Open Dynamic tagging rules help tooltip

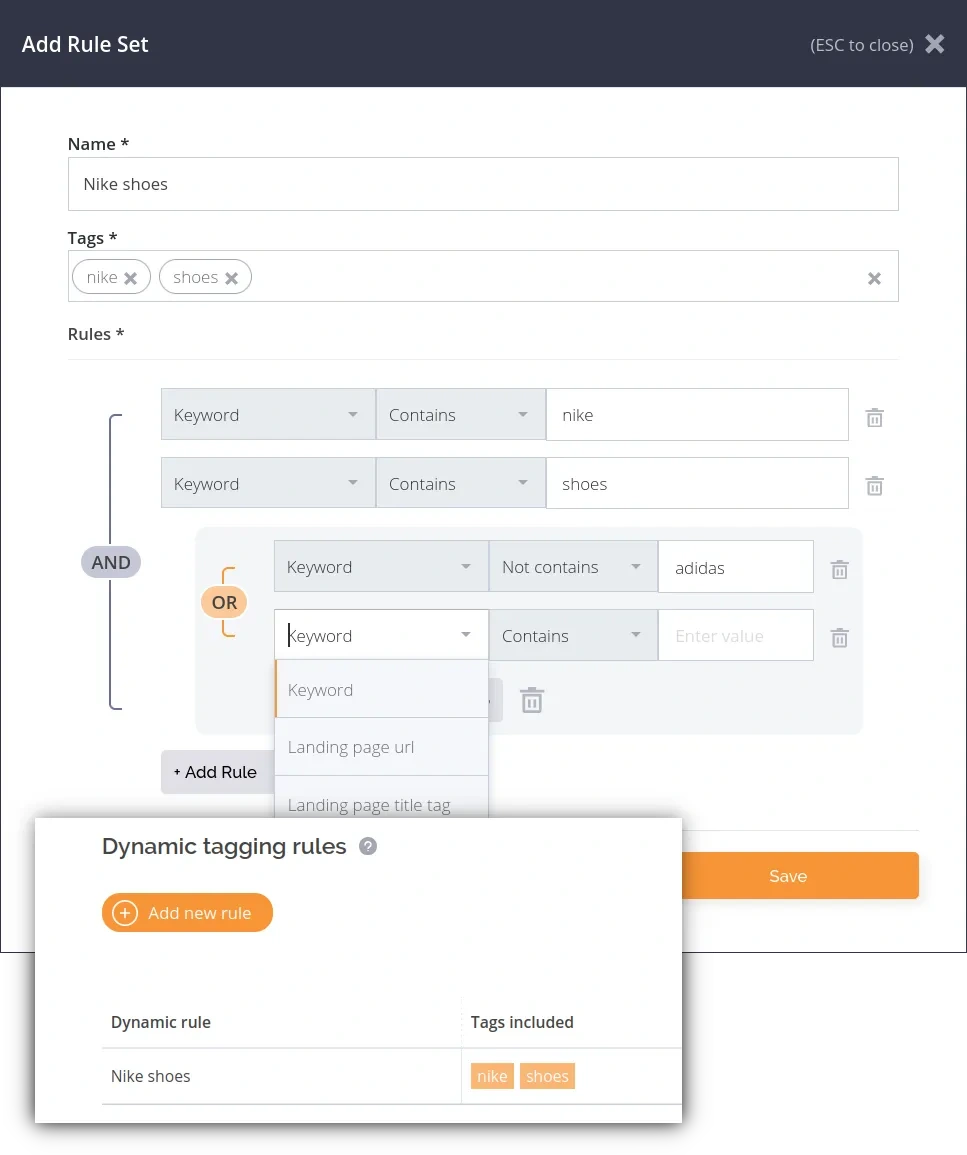(367, 846)
